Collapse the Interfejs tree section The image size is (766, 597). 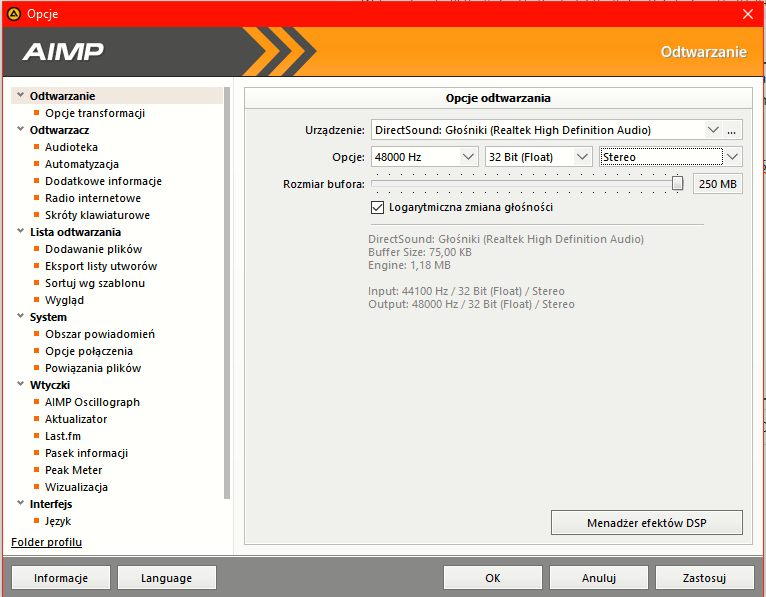coord(21,503)
